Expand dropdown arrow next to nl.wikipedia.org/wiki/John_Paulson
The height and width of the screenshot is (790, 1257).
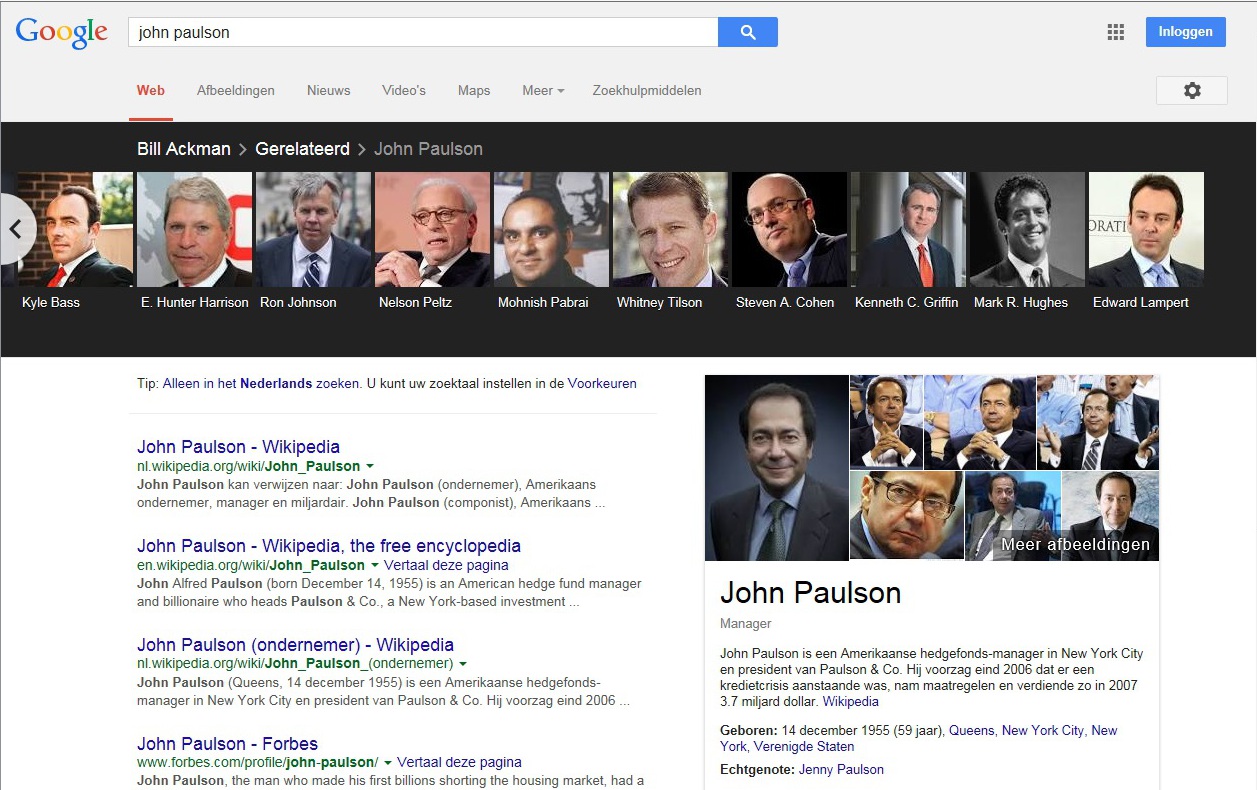click(370, 467)
